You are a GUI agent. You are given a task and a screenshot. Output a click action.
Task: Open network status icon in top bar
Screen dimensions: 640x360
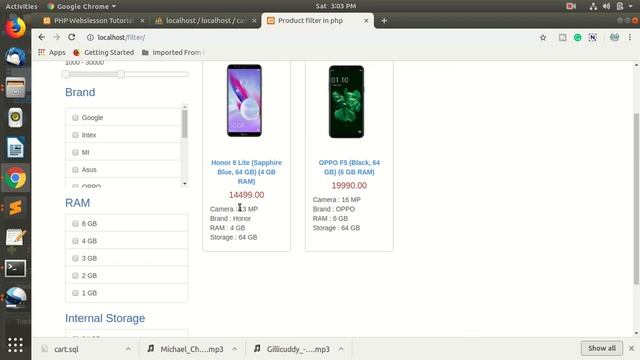pos(593,6)
